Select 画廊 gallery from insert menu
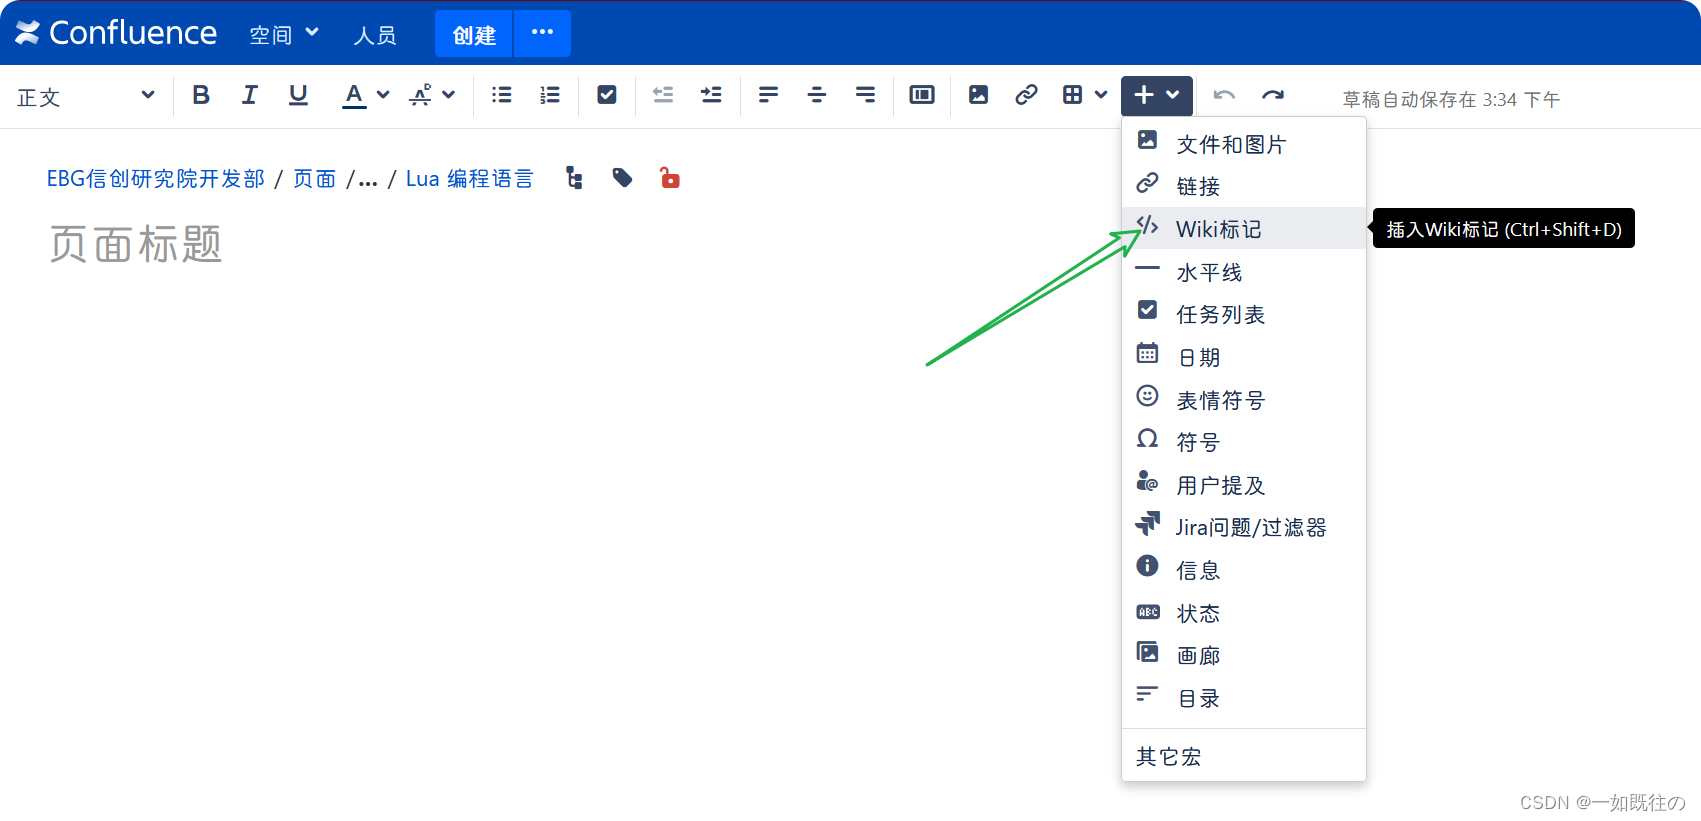The width and height of the screenshot is (1701, 821). coord(1244,655)
